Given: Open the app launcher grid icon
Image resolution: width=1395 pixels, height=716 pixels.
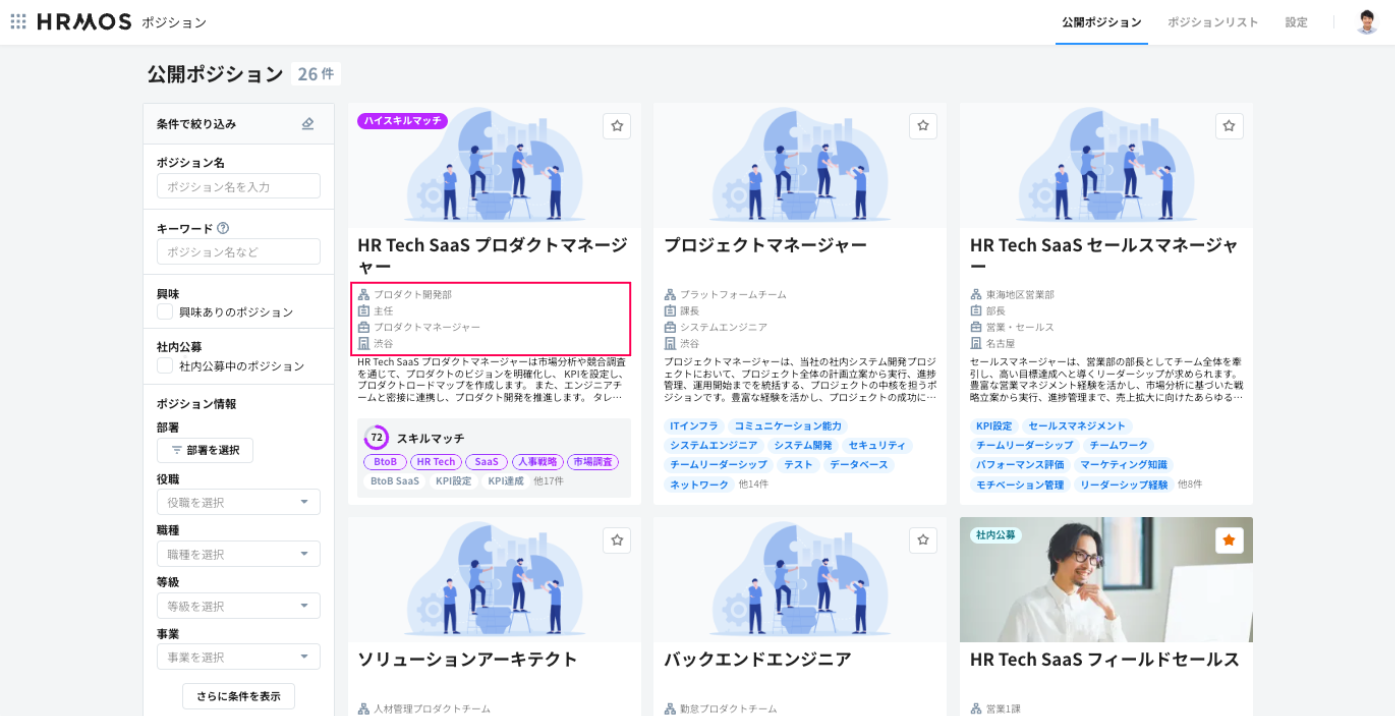Looking at the screenshot, I should coord(18,22).
